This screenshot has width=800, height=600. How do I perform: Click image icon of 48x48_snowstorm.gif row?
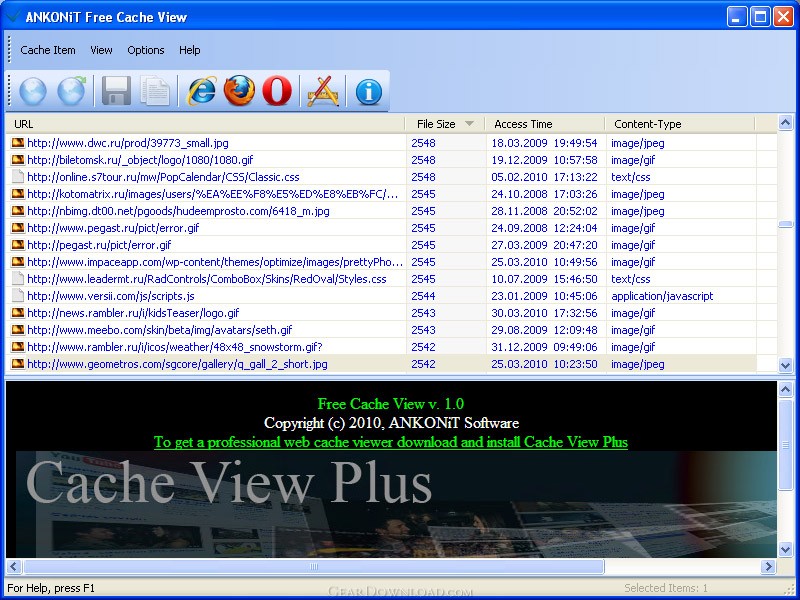18,347
